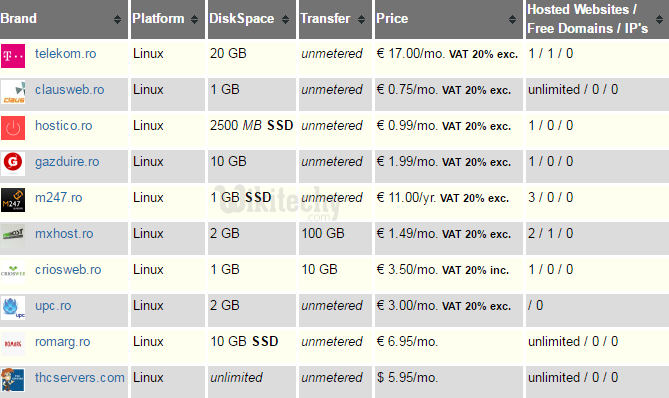Sort by Hosted Websites column arrows
This screenshot has width=669, height=398.
click(659, 19)
